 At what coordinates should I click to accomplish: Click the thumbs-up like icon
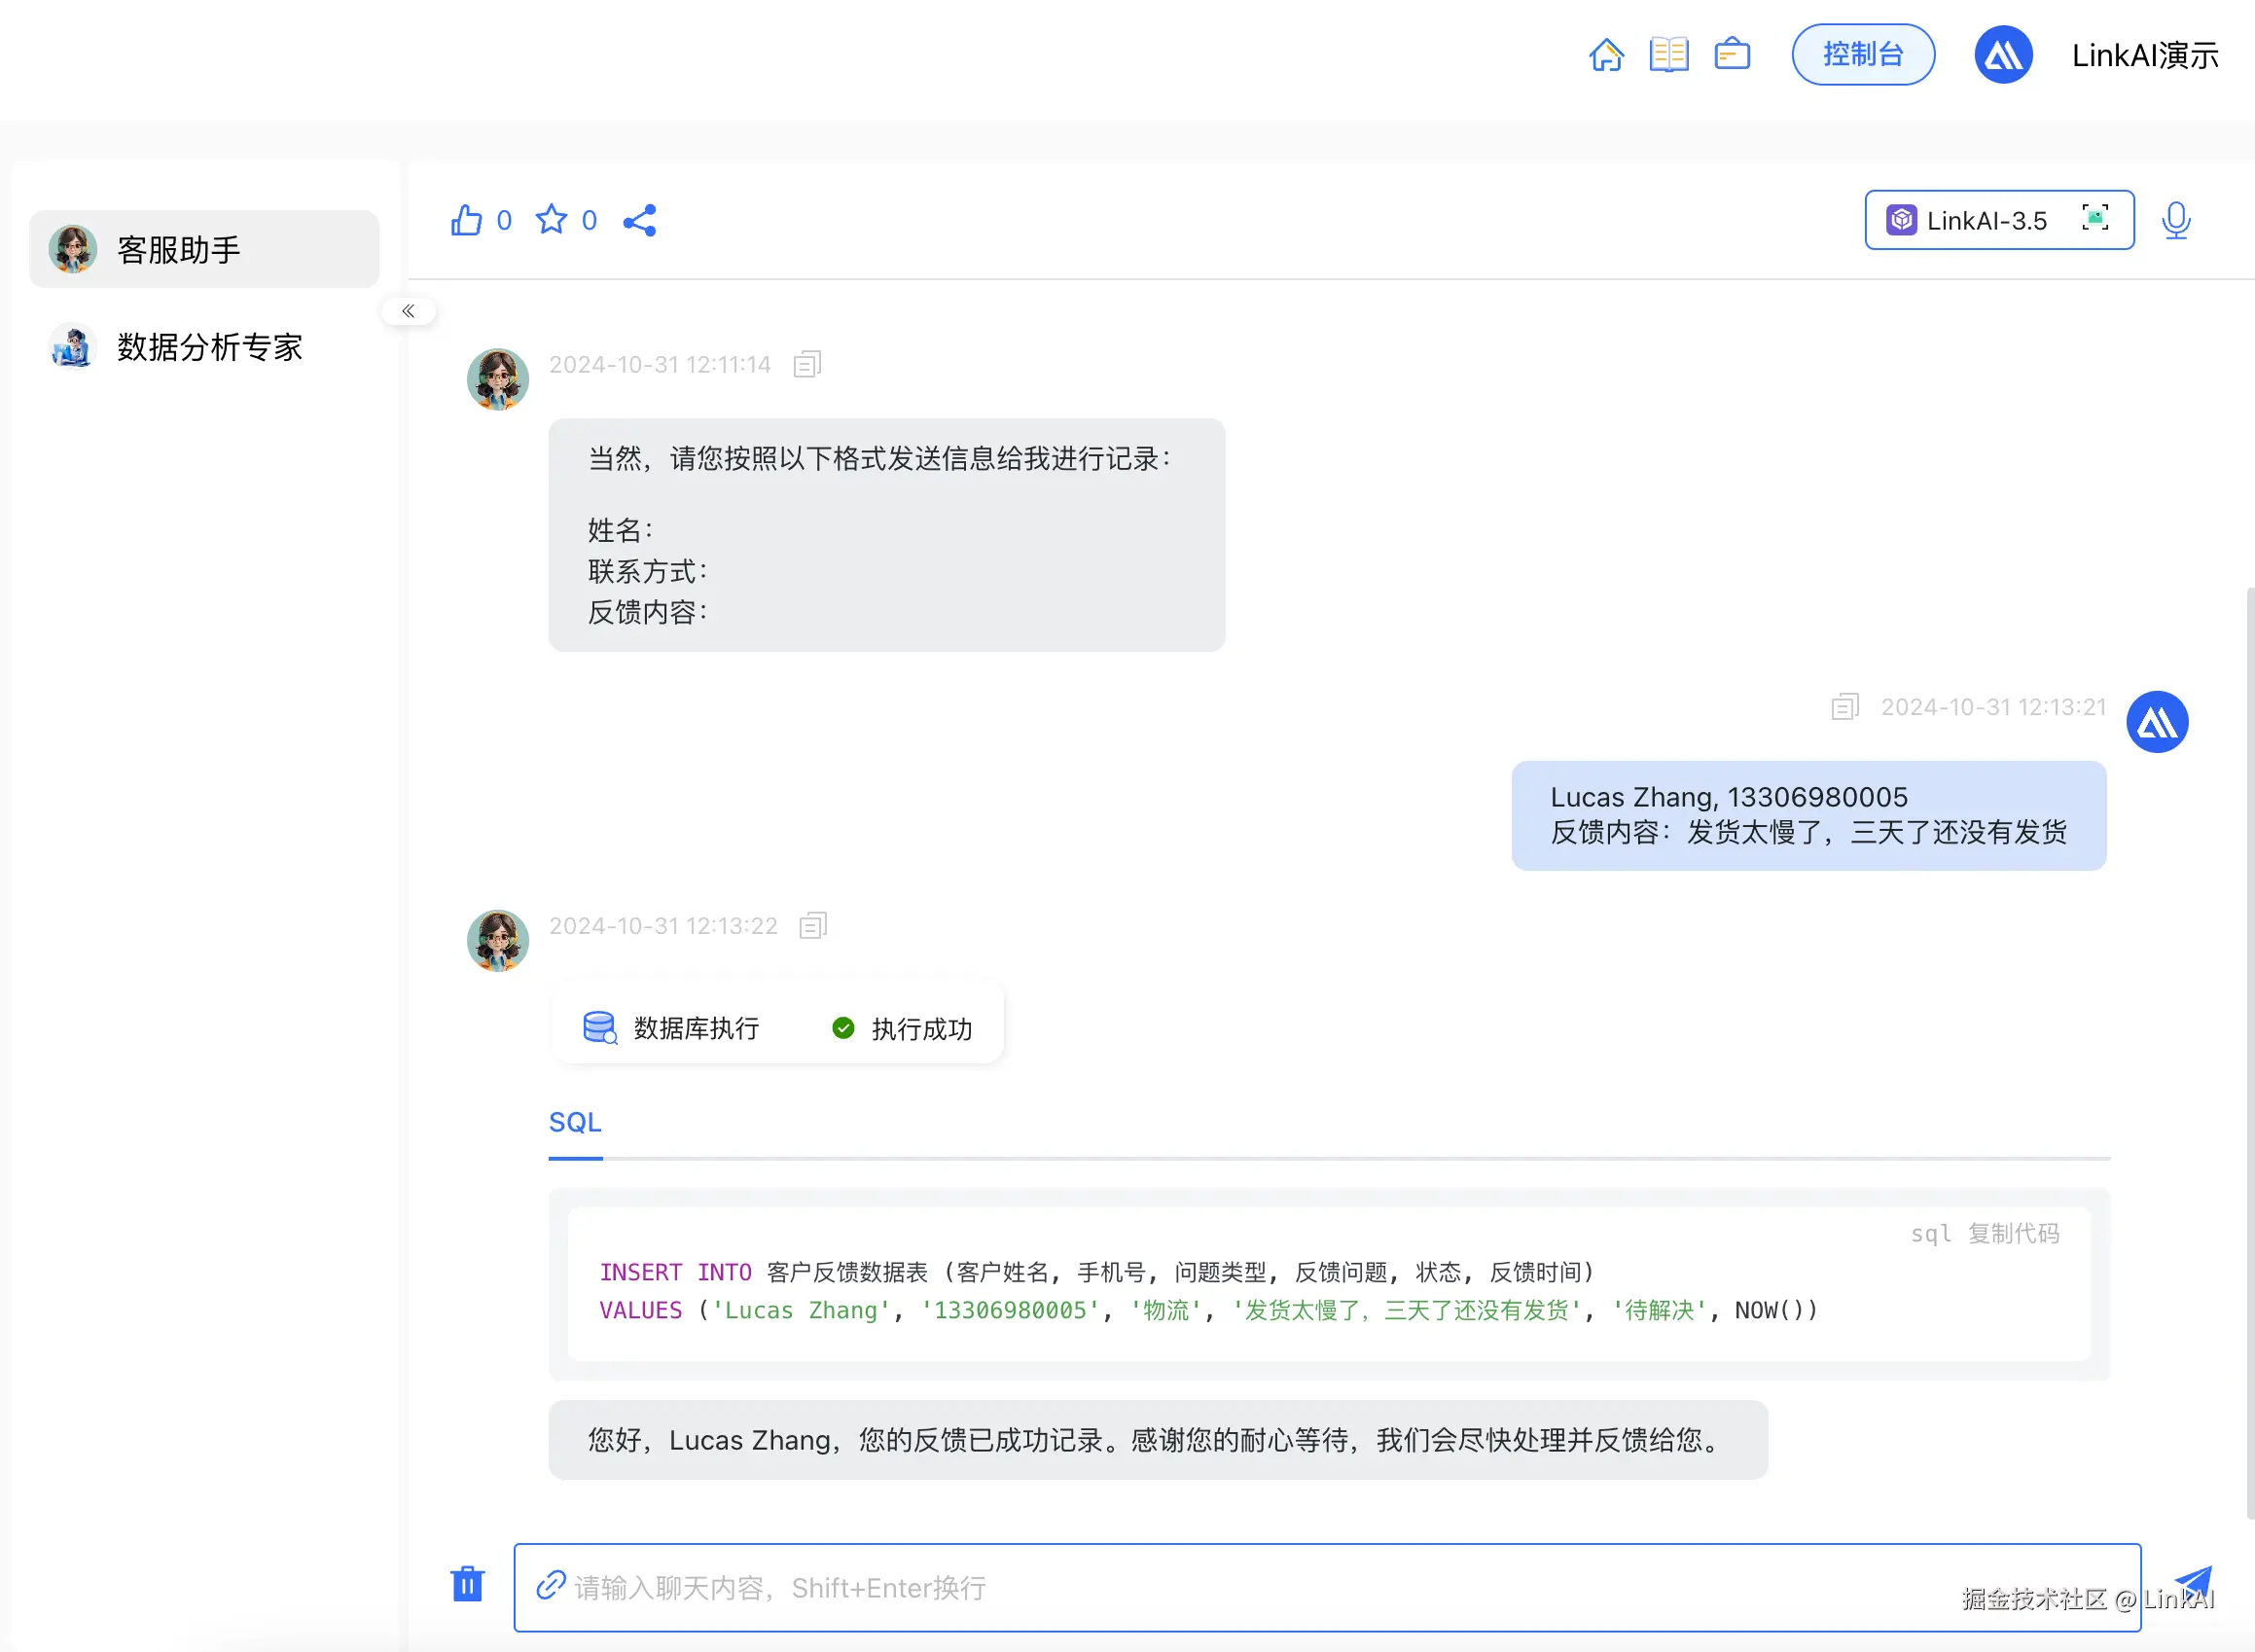pyautogui.click(x=467, y=220)
